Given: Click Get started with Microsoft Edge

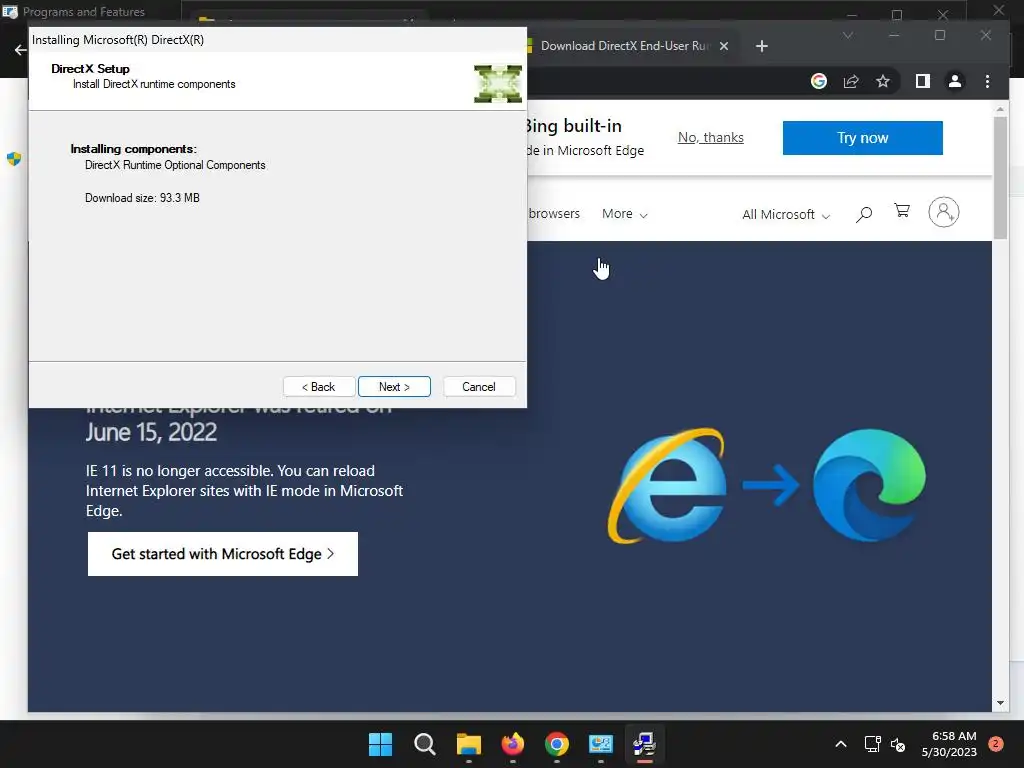Looking at the screenshot, I should (x=223, y=554).
